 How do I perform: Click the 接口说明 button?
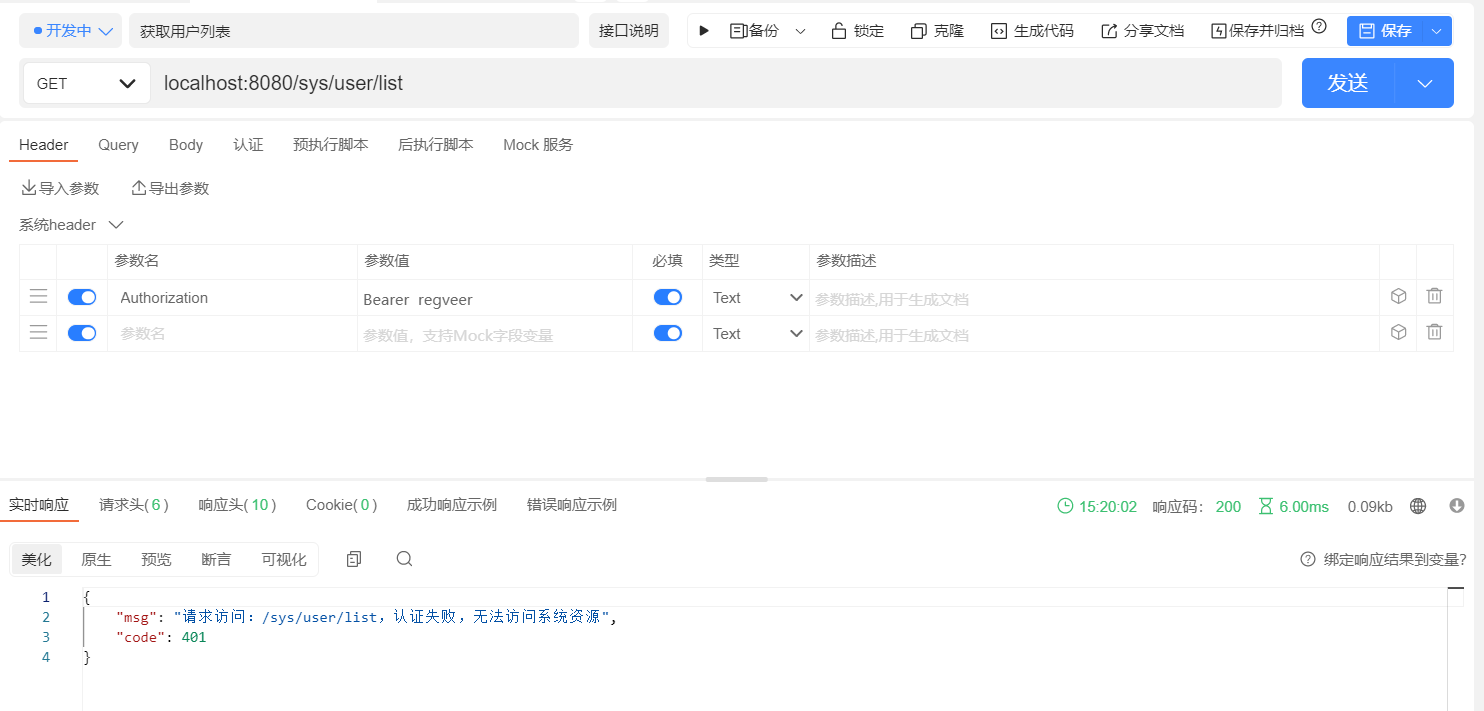click(628, 31)
